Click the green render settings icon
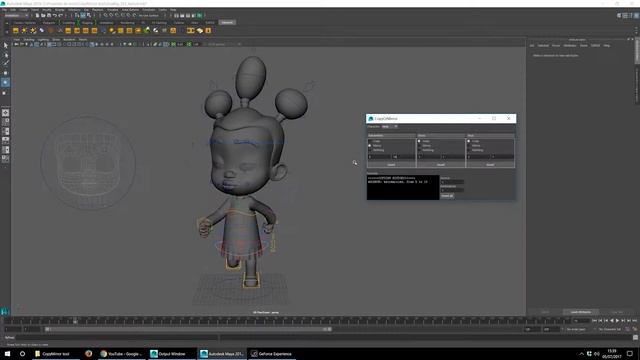The image size is (640, 360). pos(200,16)
